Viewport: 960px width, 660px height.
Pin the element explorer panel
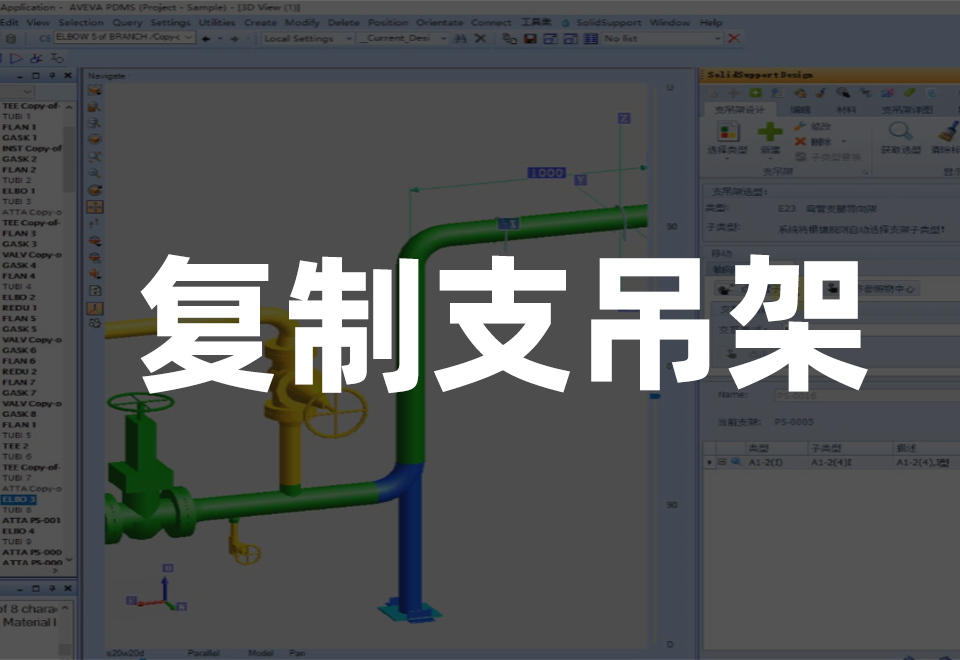(52, 75)
